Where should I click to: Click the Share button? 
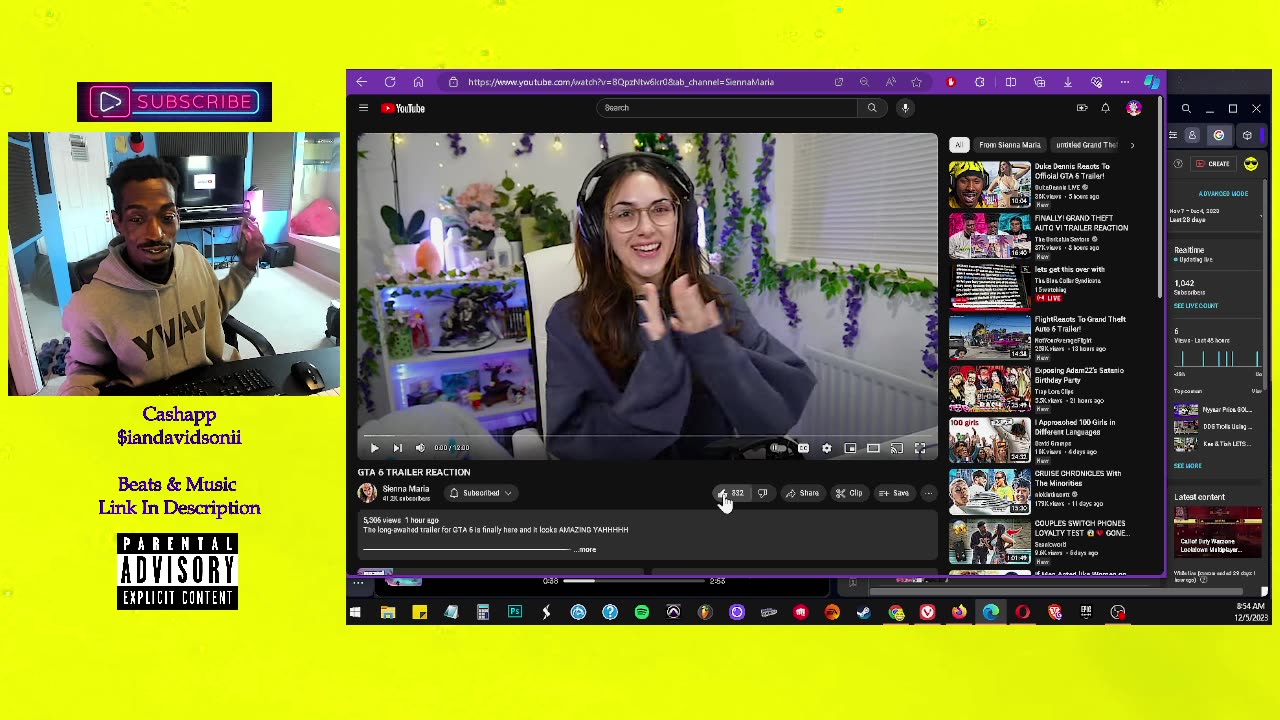802,493
